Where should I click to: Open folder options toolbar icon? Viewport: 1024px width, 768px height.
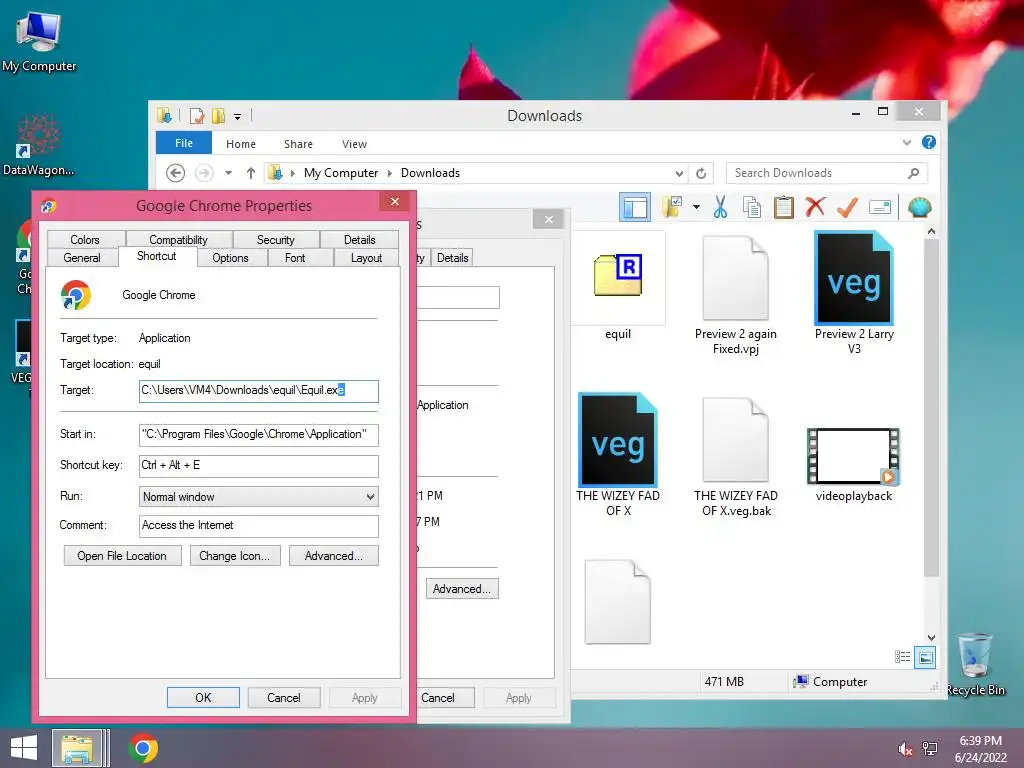(672, 207)
